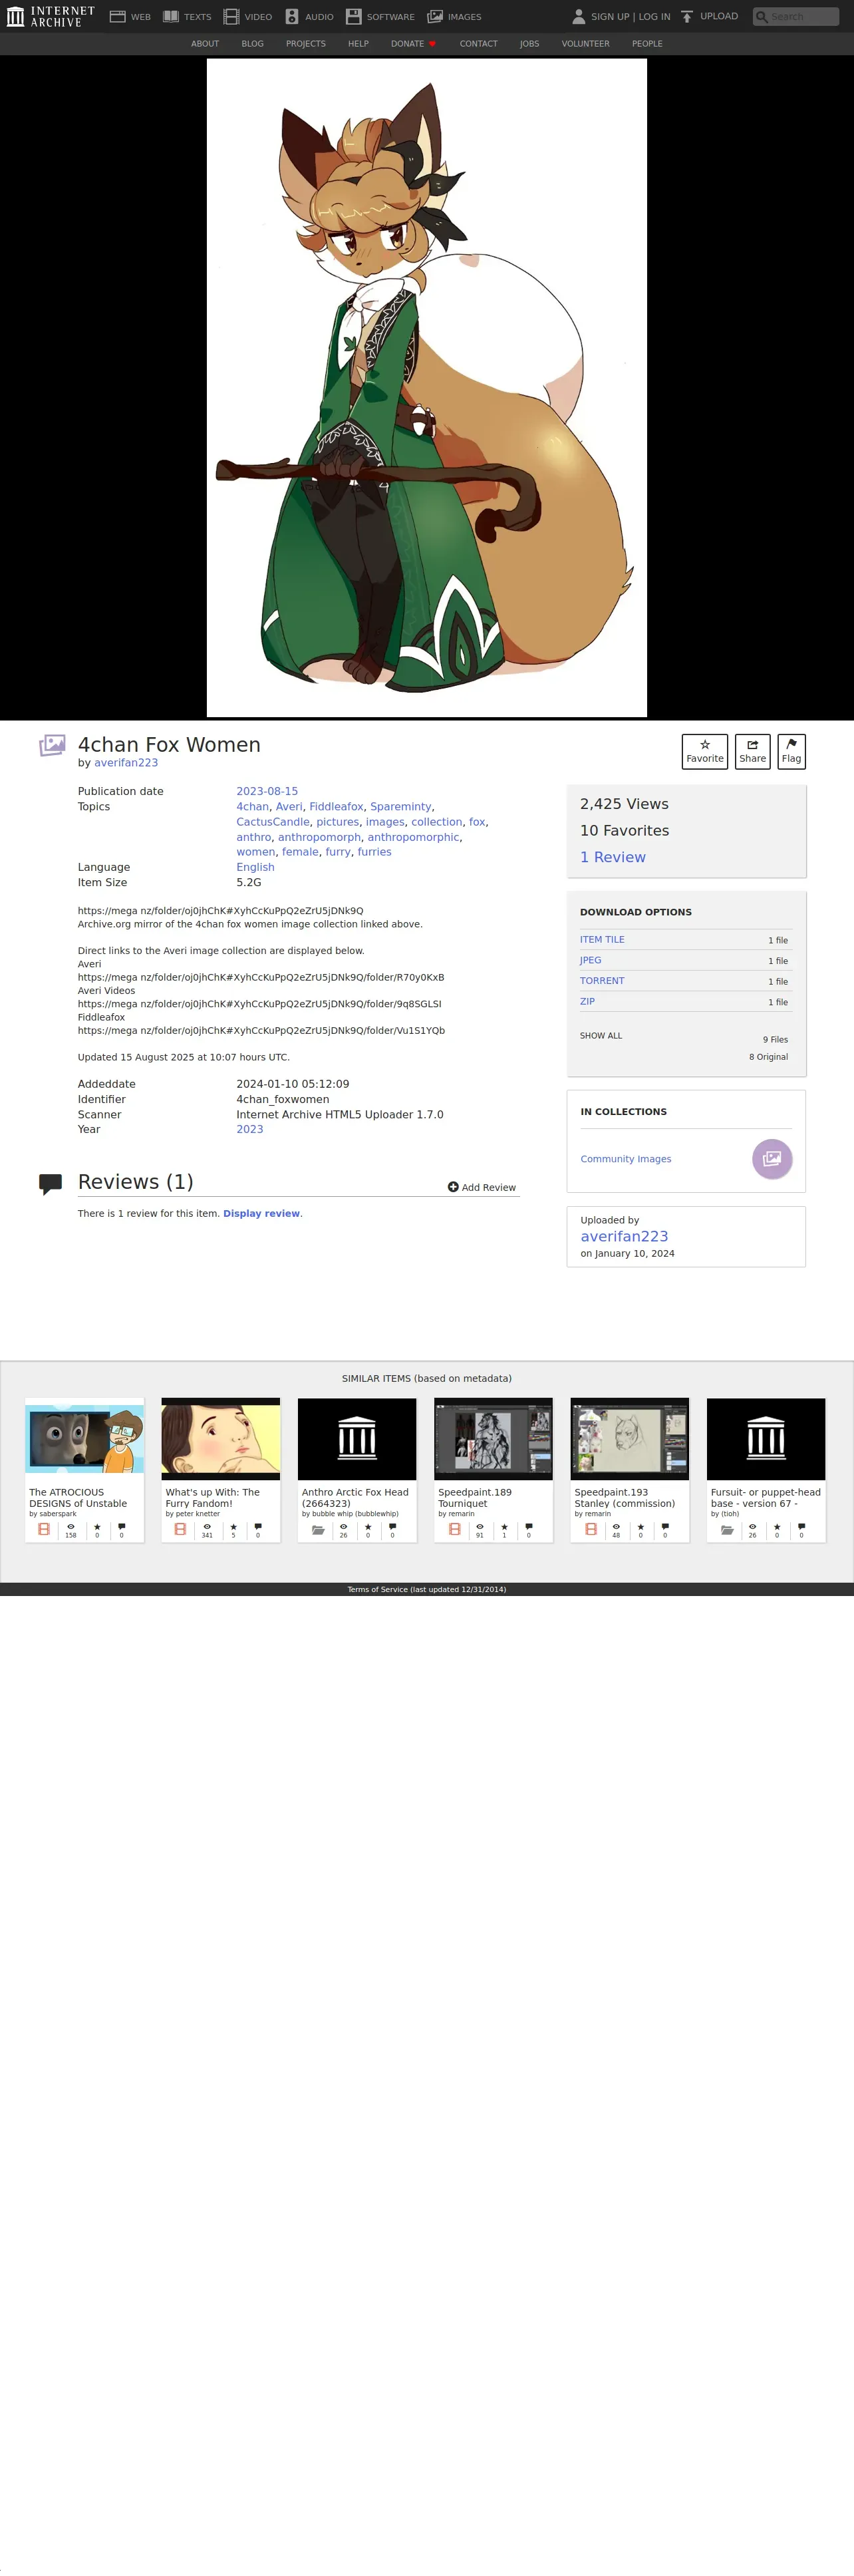This screenshot has width=854, height=2576.
Task: Click the Upload arrow icon
Action: click(x=687, y=17)
